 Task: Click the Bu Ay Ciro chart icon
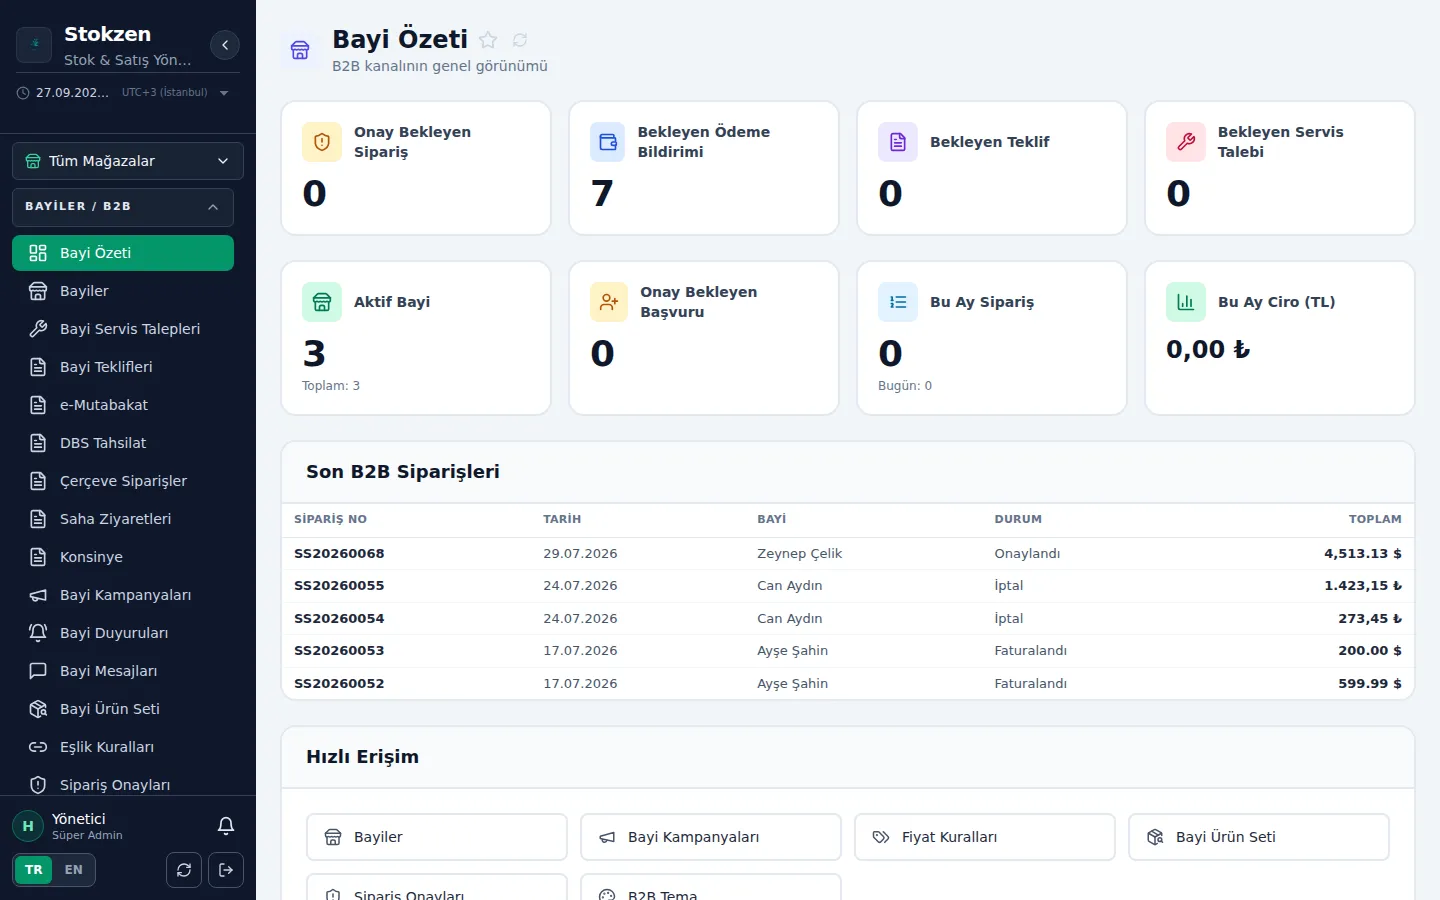pyautogui.click(x=1186, y=302)
